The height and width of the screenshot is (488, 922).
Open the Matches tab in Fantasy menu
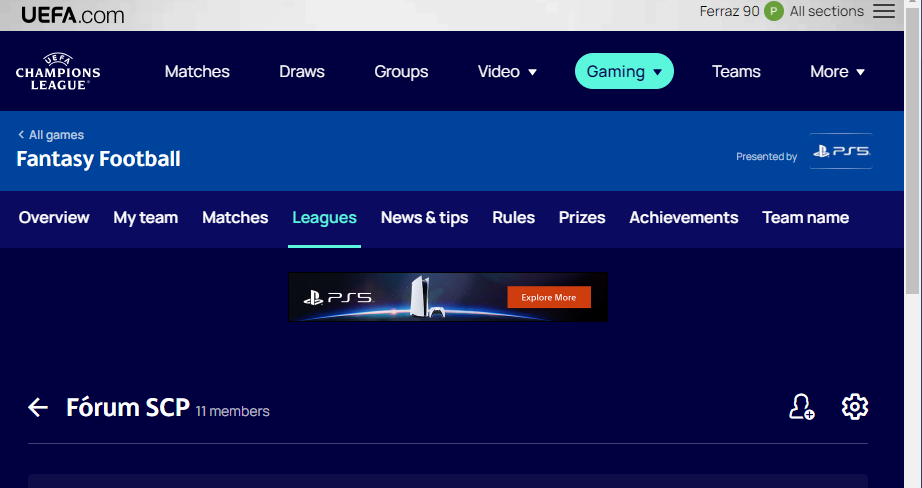coord(235,218)
